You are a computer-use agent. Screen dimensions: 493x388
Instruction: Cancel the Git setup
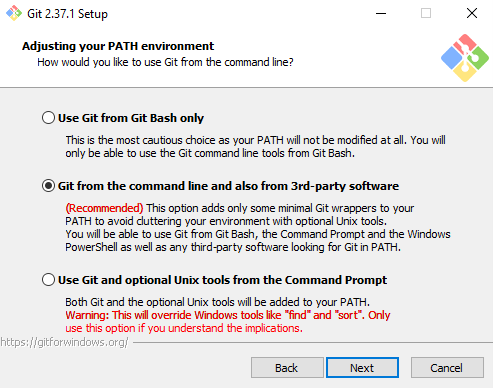coord(447,368)
